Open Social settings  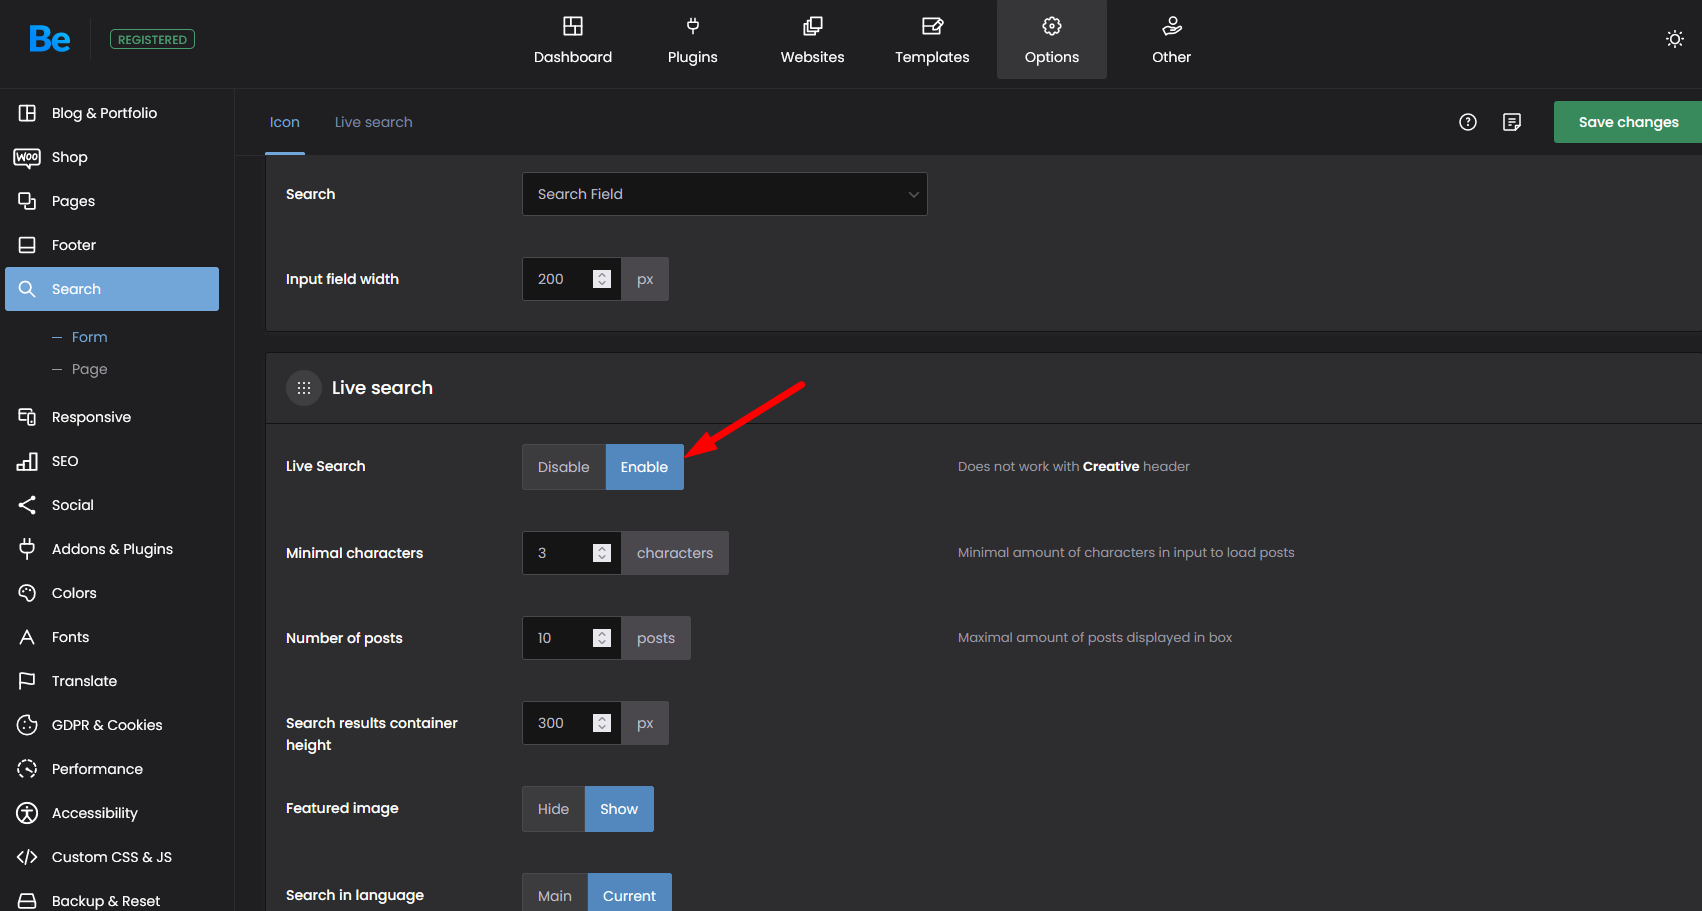[x=112, y=505]
